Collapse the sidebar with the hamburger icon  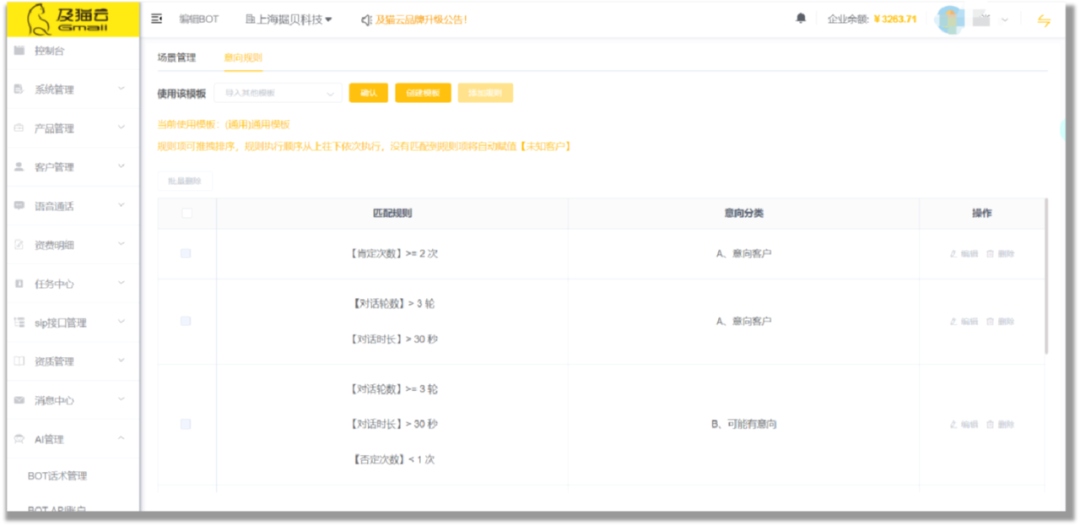157,19
